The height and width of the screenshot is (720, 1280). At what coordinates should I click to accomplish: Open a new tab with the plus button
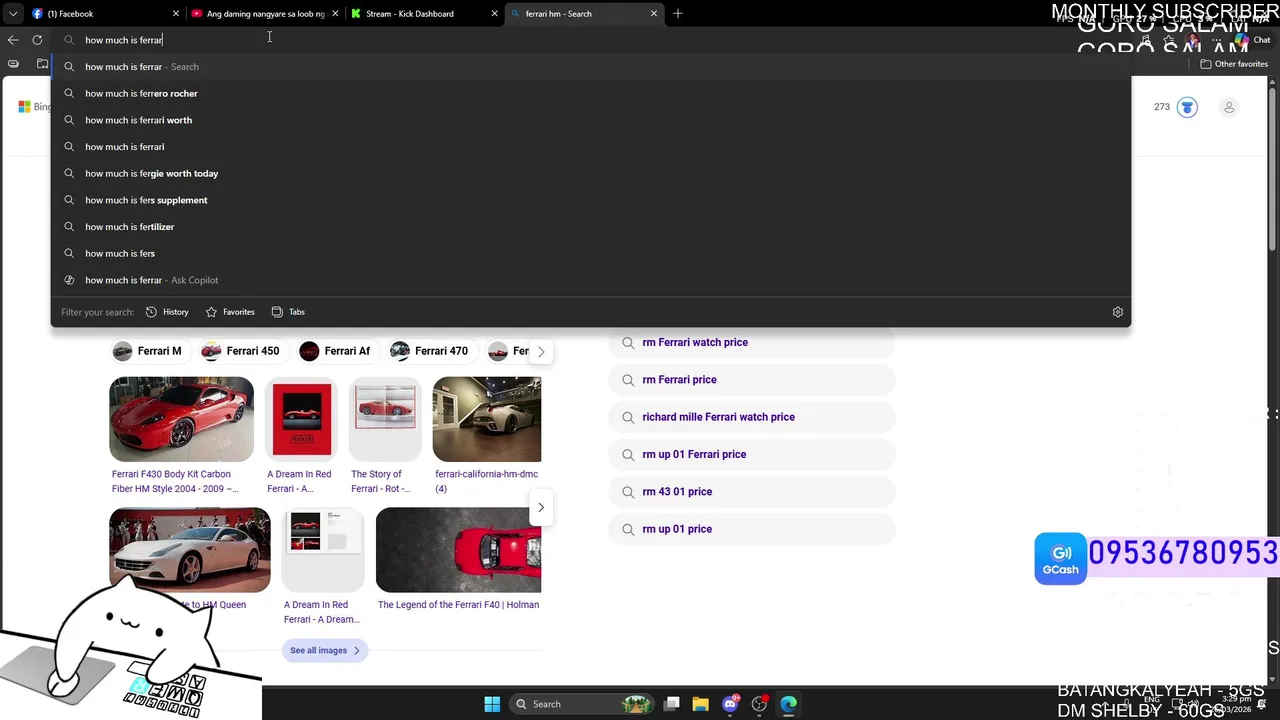[x=678, y=14]
